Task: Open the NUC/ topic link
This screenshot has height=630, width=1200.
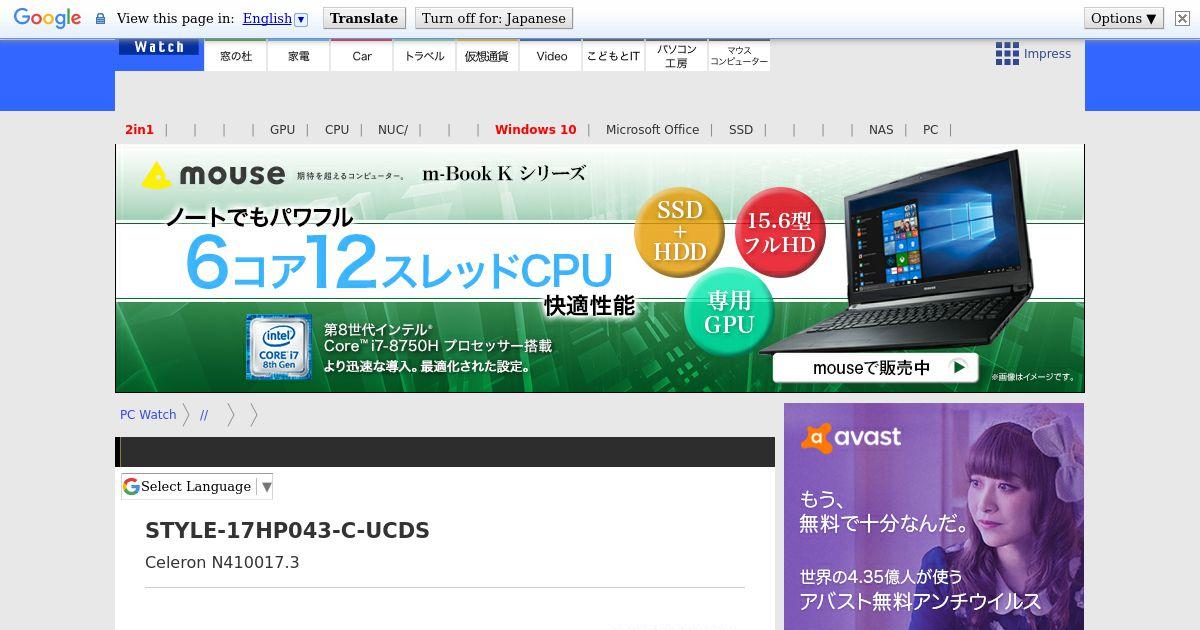Action: [x=393, y=130]
